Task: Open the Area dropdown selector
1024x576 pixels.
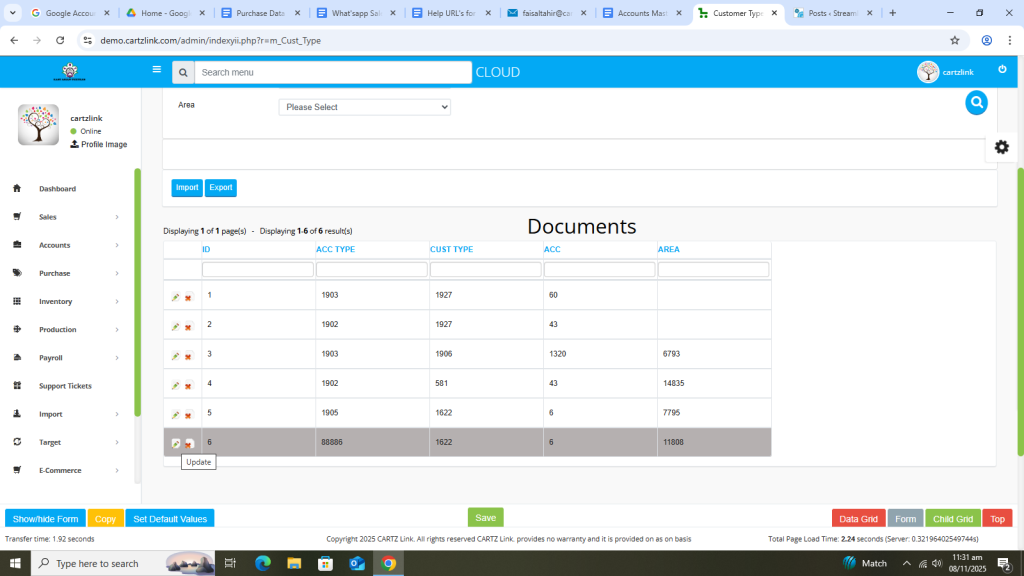Action: [364, 107]
